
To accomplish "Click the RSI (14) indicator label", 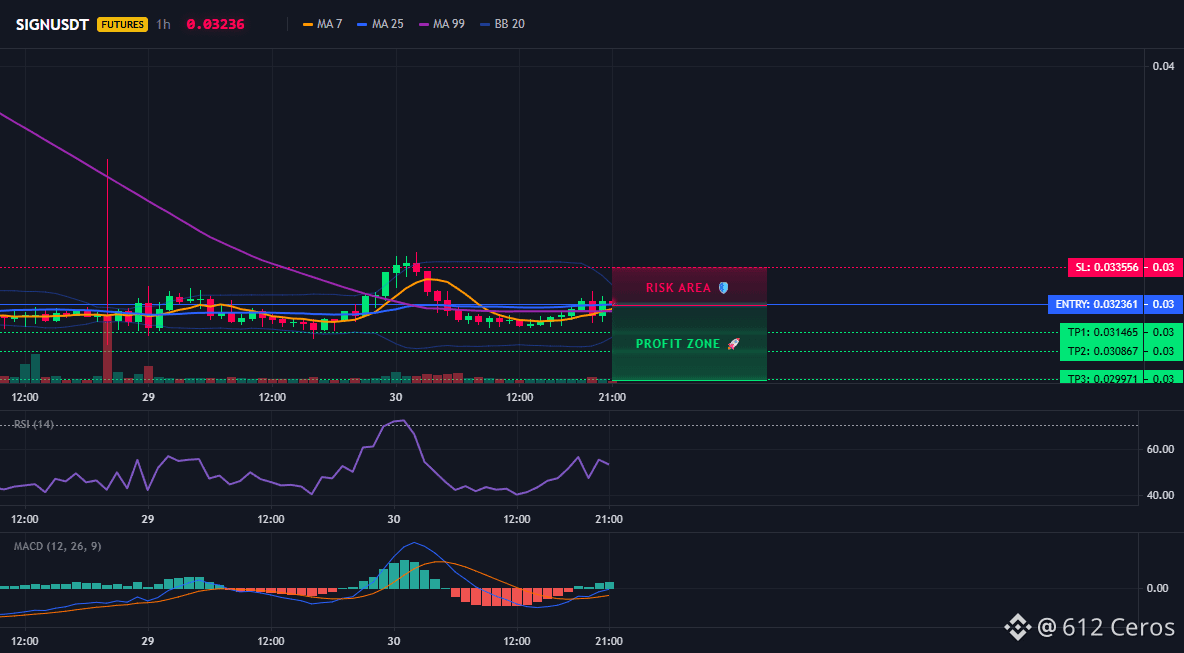I will 34,424.
